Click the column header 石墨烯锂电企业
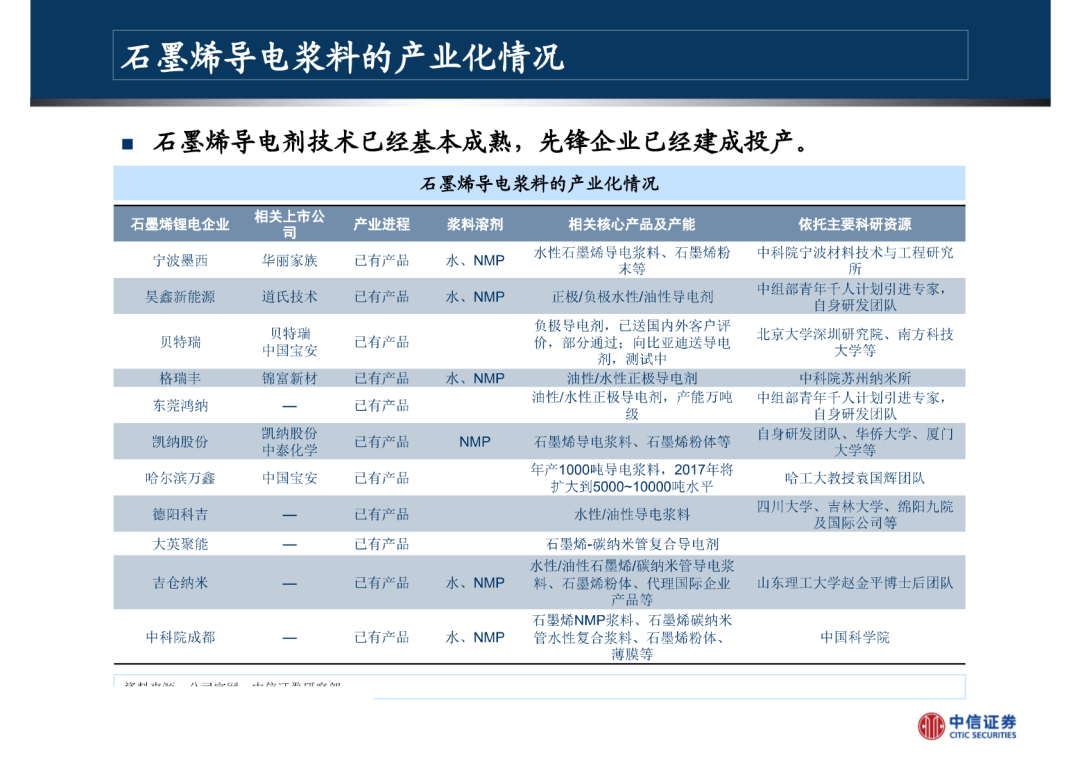The height and width of the screenshot is (764, 1080). pyautogui.click(x=180, y=225)
